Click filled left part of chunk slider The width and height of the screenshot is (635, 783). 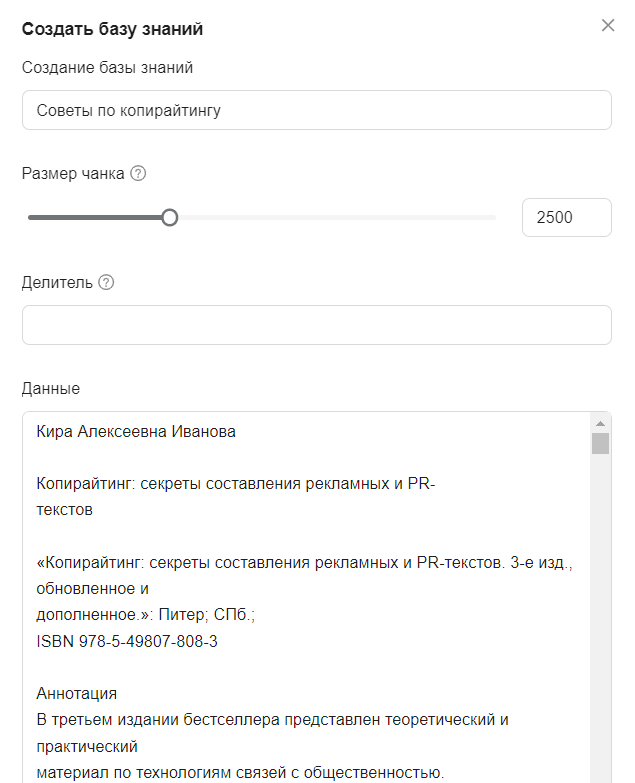[95, 217]
